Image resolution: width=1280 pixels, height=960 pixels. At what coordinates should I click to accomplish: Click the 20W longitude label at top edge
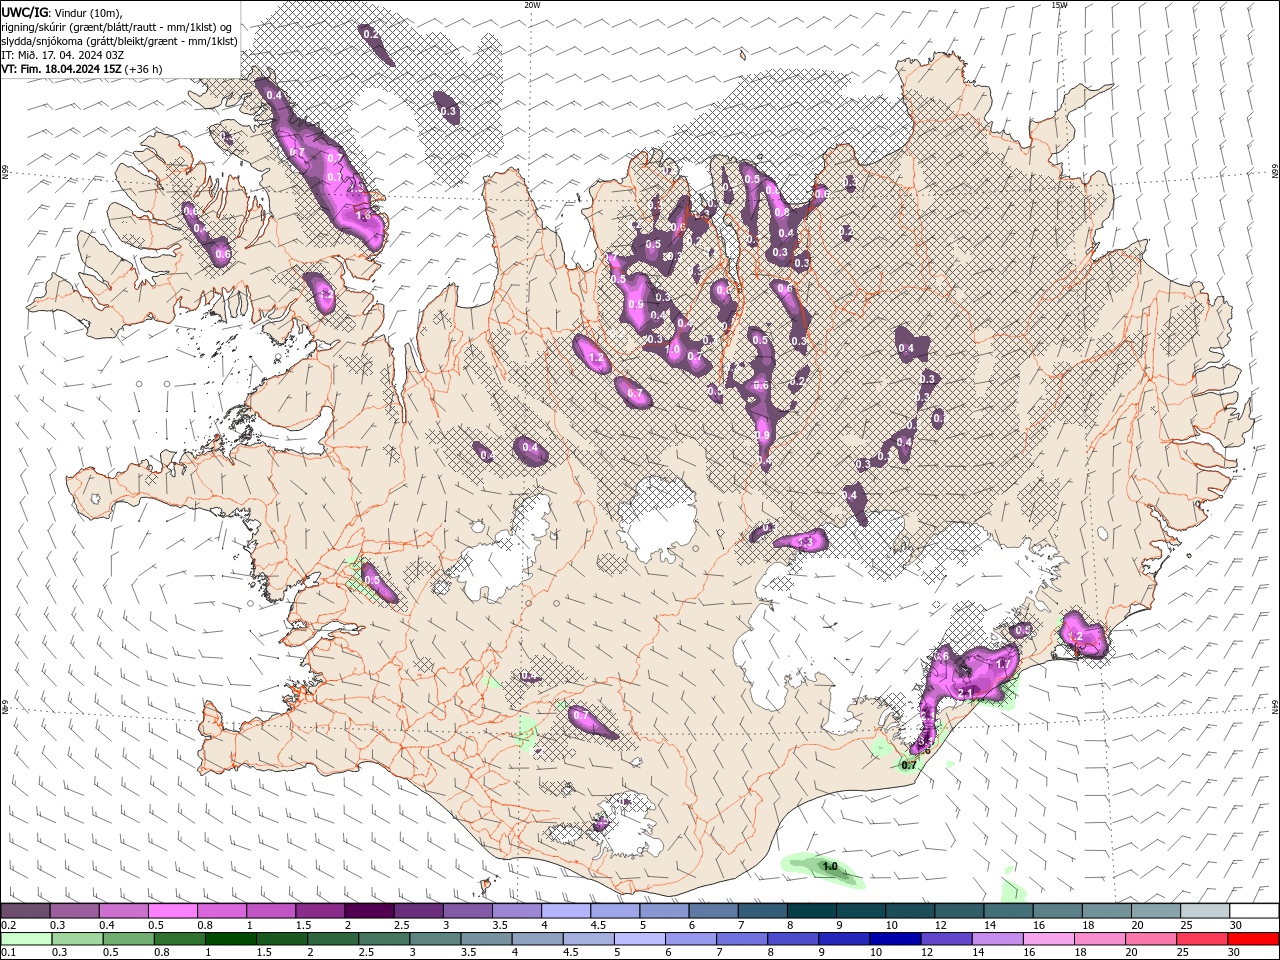click(x=532, y=5)
